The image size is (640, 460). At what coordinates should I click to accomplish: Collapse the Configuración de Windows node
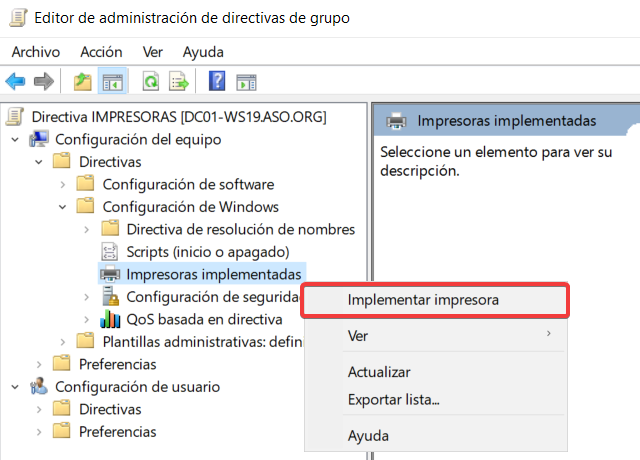tap(63, 207)
